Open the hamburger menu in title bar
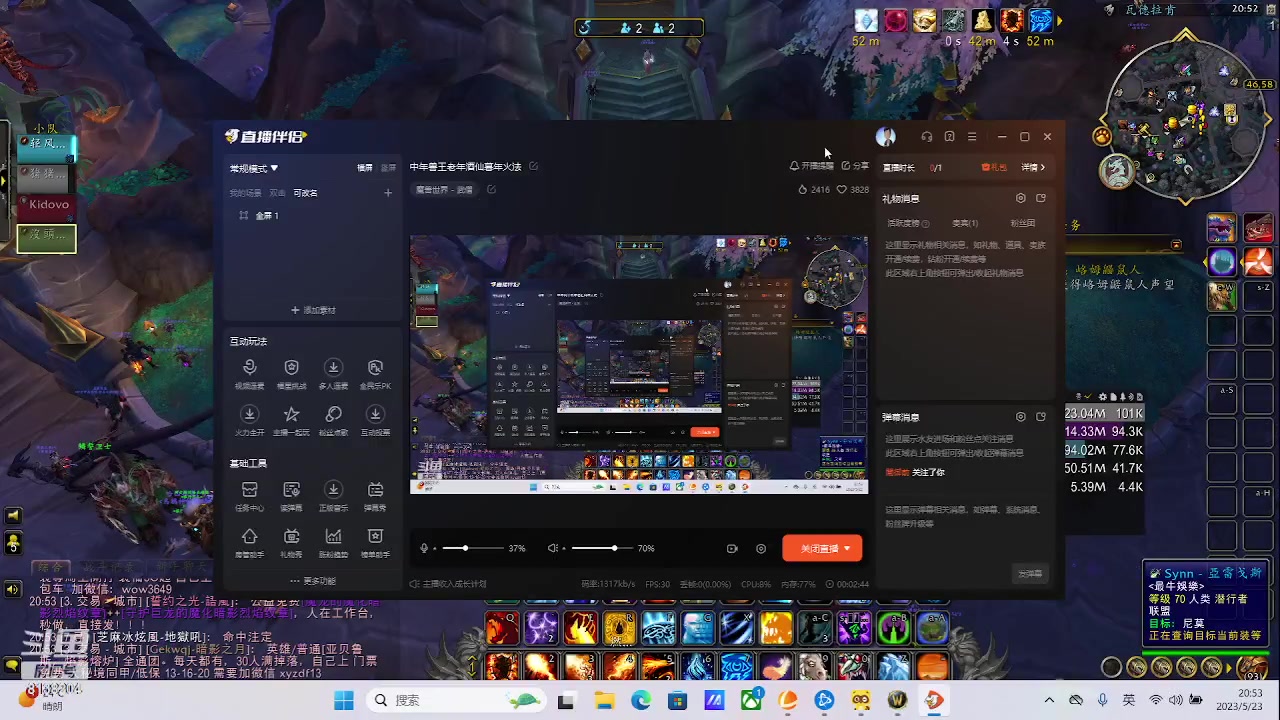1280x720 pixels. (x=971, y=137)
